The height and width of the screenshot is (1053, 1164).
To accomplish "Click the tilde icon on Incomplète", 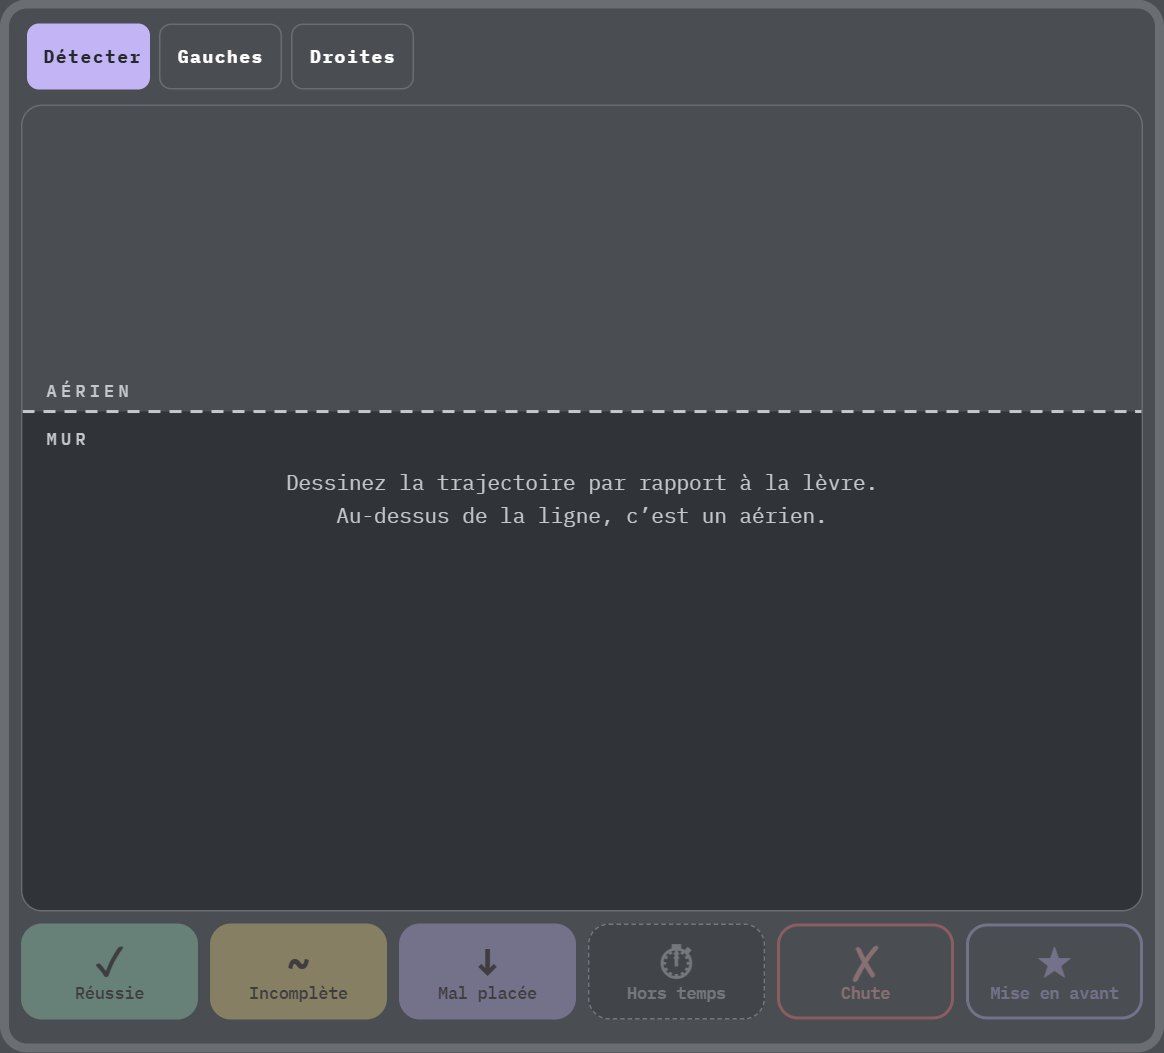I will (x=298, y=964).
